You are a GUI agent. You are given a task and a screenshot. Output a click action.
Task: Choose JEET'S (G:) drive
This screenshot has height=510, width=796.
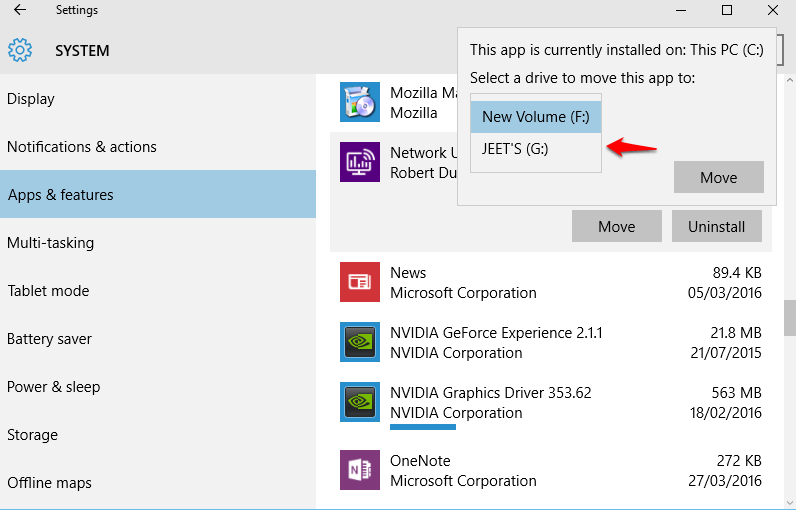(x=536, y=149)
